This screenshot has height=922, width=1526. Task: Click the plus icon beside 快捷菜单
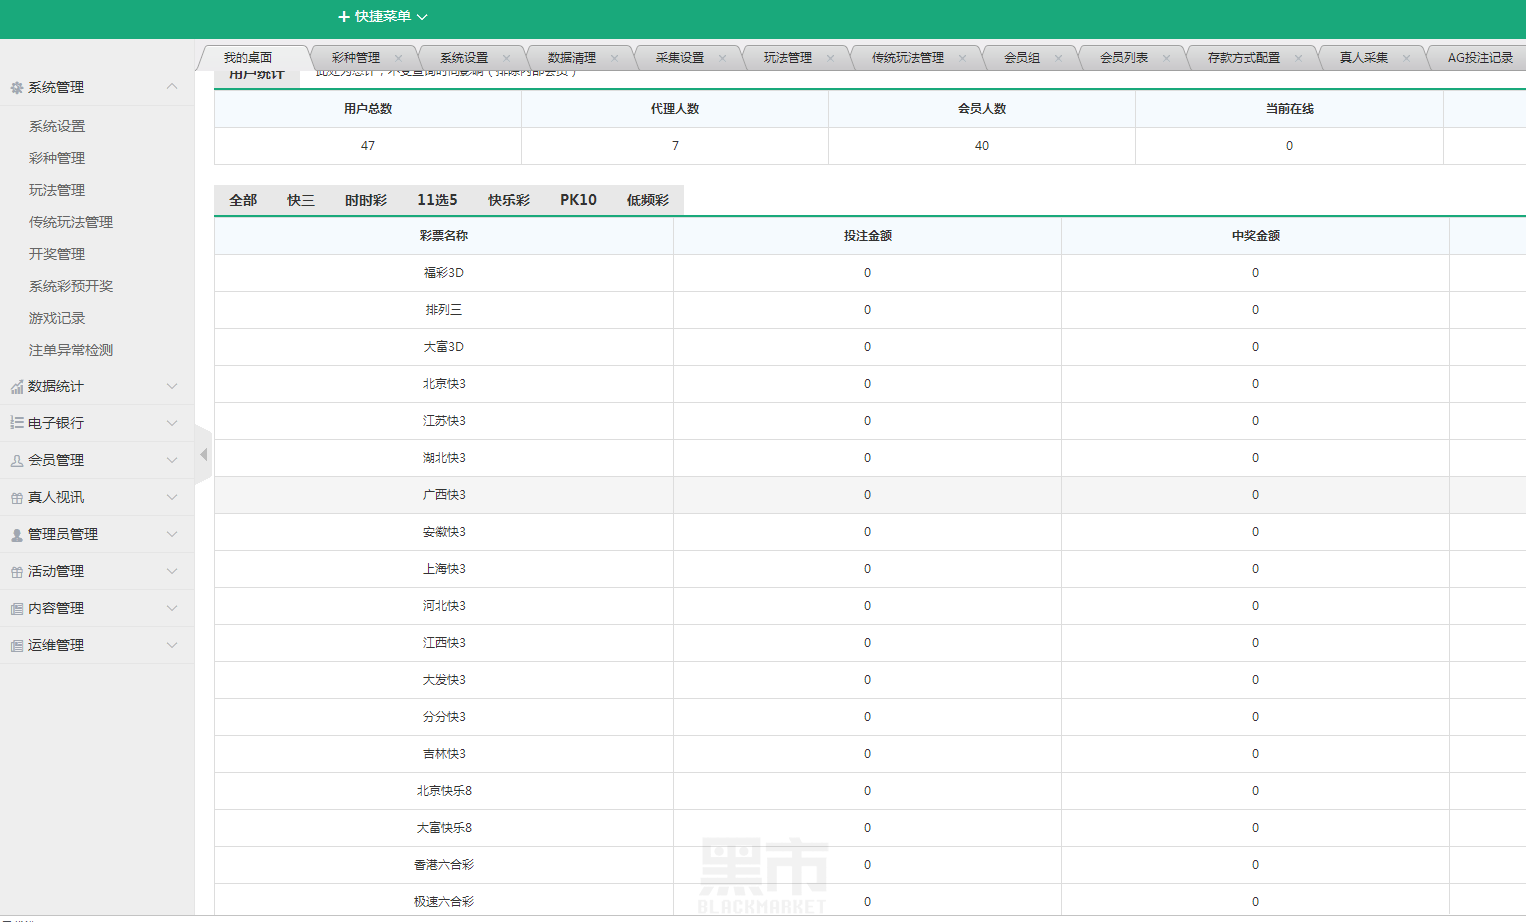tap(344, 17)
